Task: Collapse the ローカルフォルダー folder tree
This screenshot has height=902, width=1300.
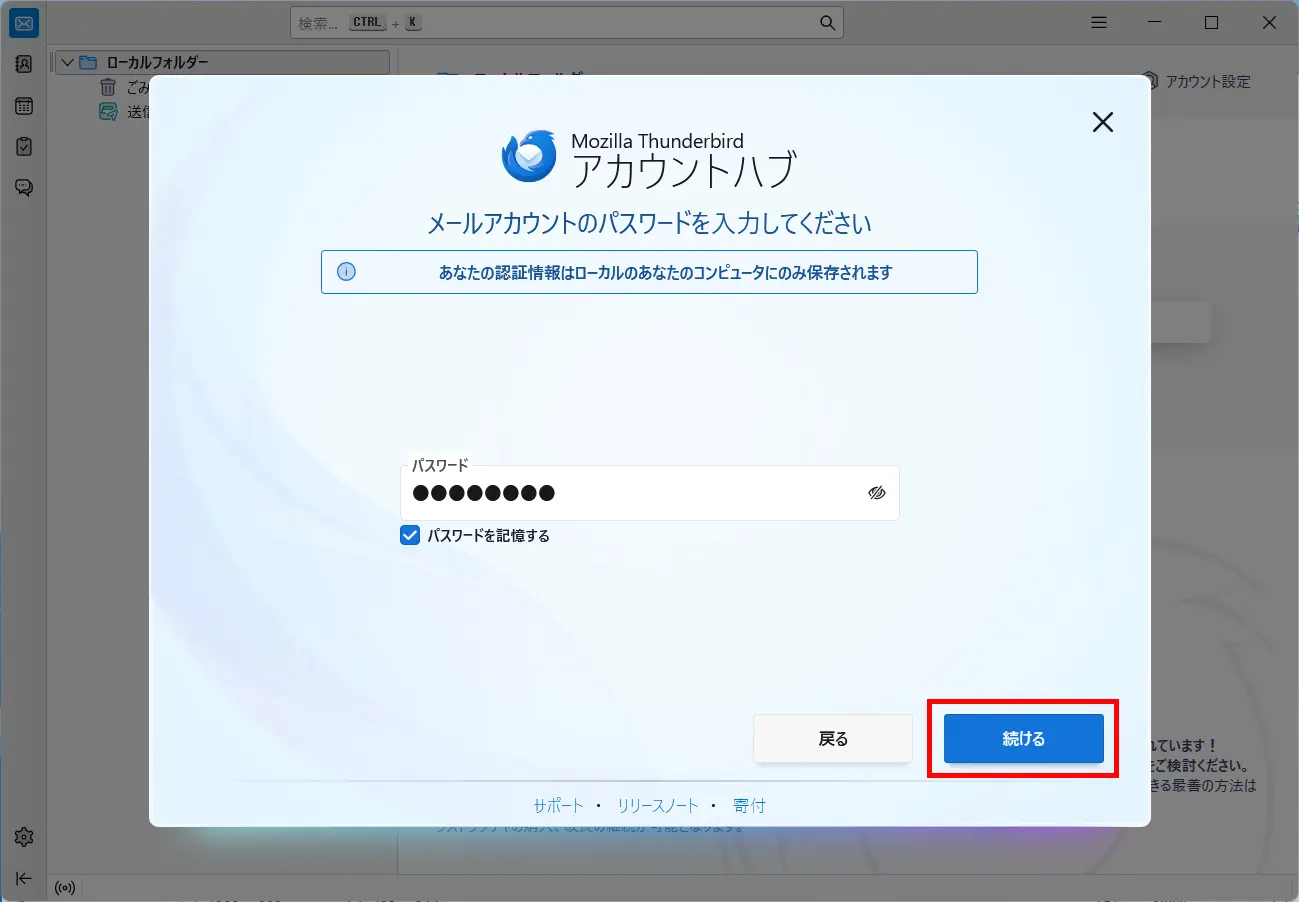Action: [x=67, y=62]
